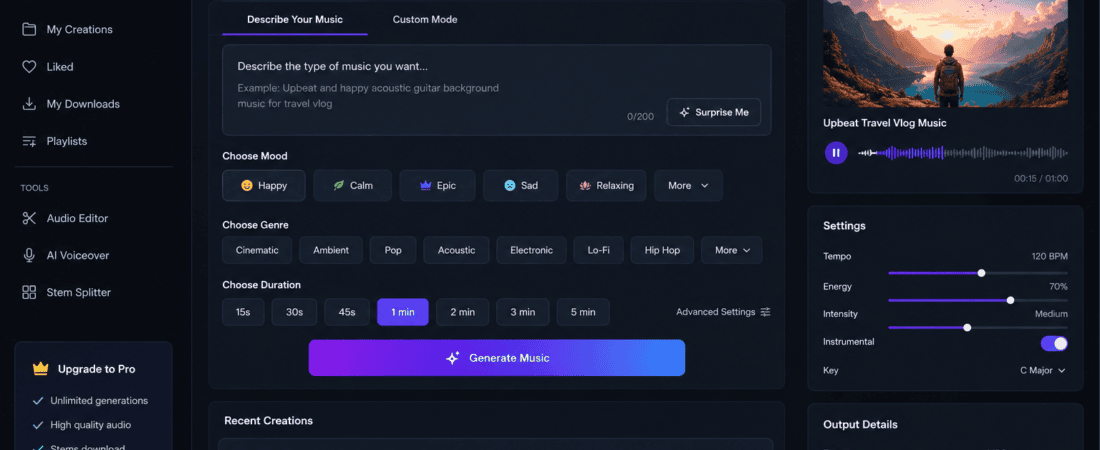The image size is (1100, 450).
Task: Click the 00:15 / 01:00 time readout
Action: click(1041, 178)
